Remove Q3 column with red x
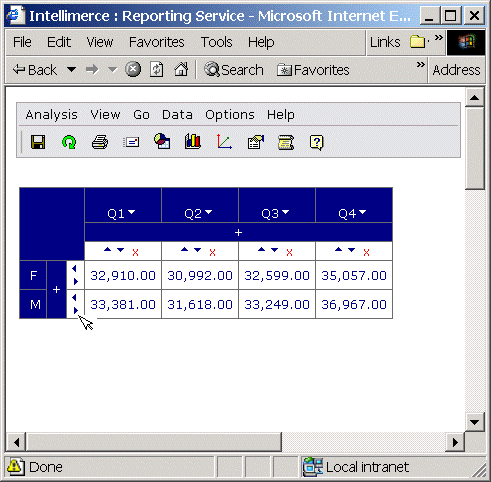This screenshot has width=491, height=482. [289, 252]
